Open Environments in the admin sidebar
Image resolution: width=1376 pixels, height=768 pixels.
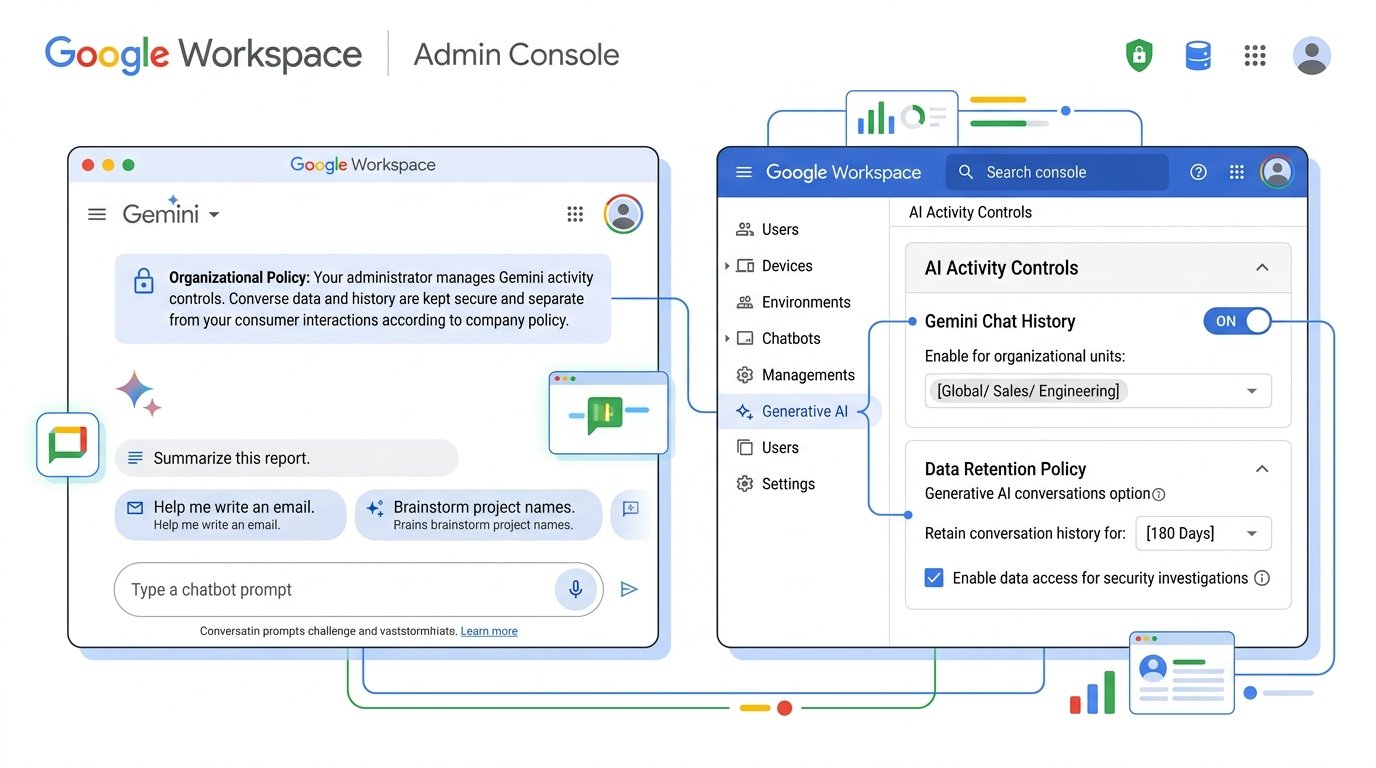tap(793, 302)
